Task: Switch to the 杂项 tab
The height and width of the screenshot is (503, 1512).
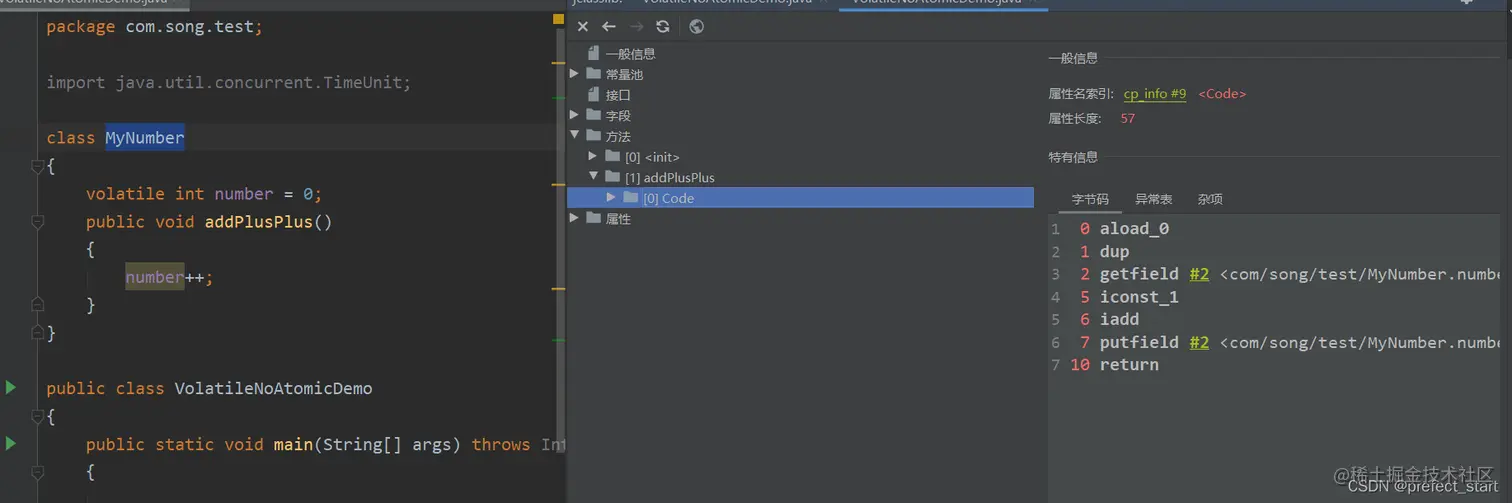Action: [x=1210, y=199]
